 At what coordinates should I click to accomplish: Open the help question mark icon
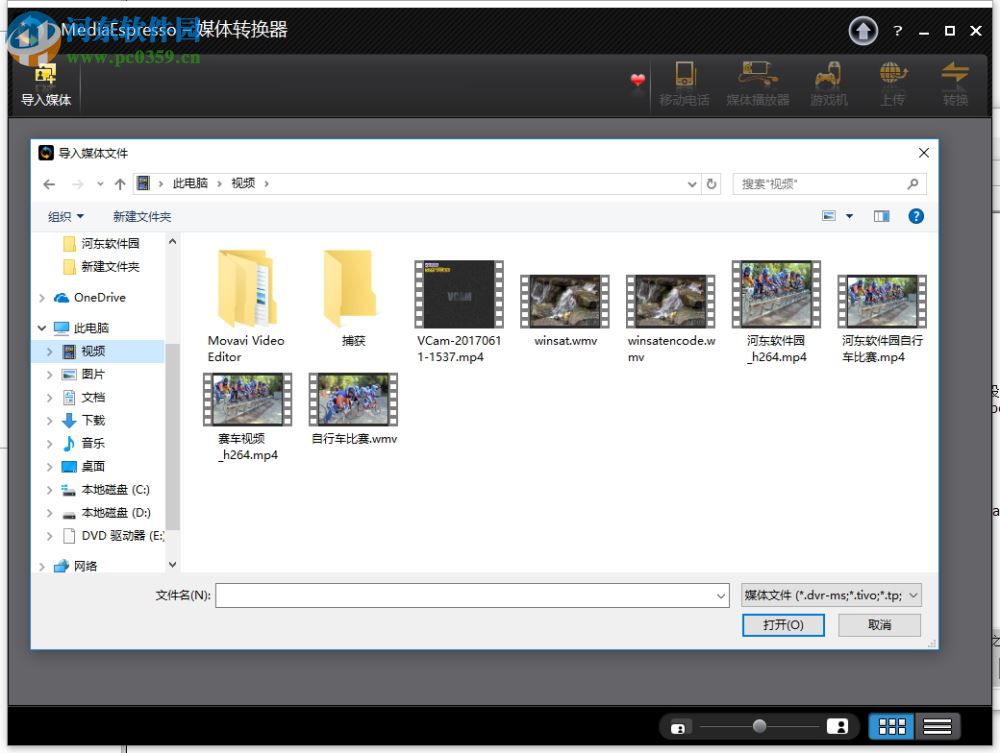pos(898,31)
